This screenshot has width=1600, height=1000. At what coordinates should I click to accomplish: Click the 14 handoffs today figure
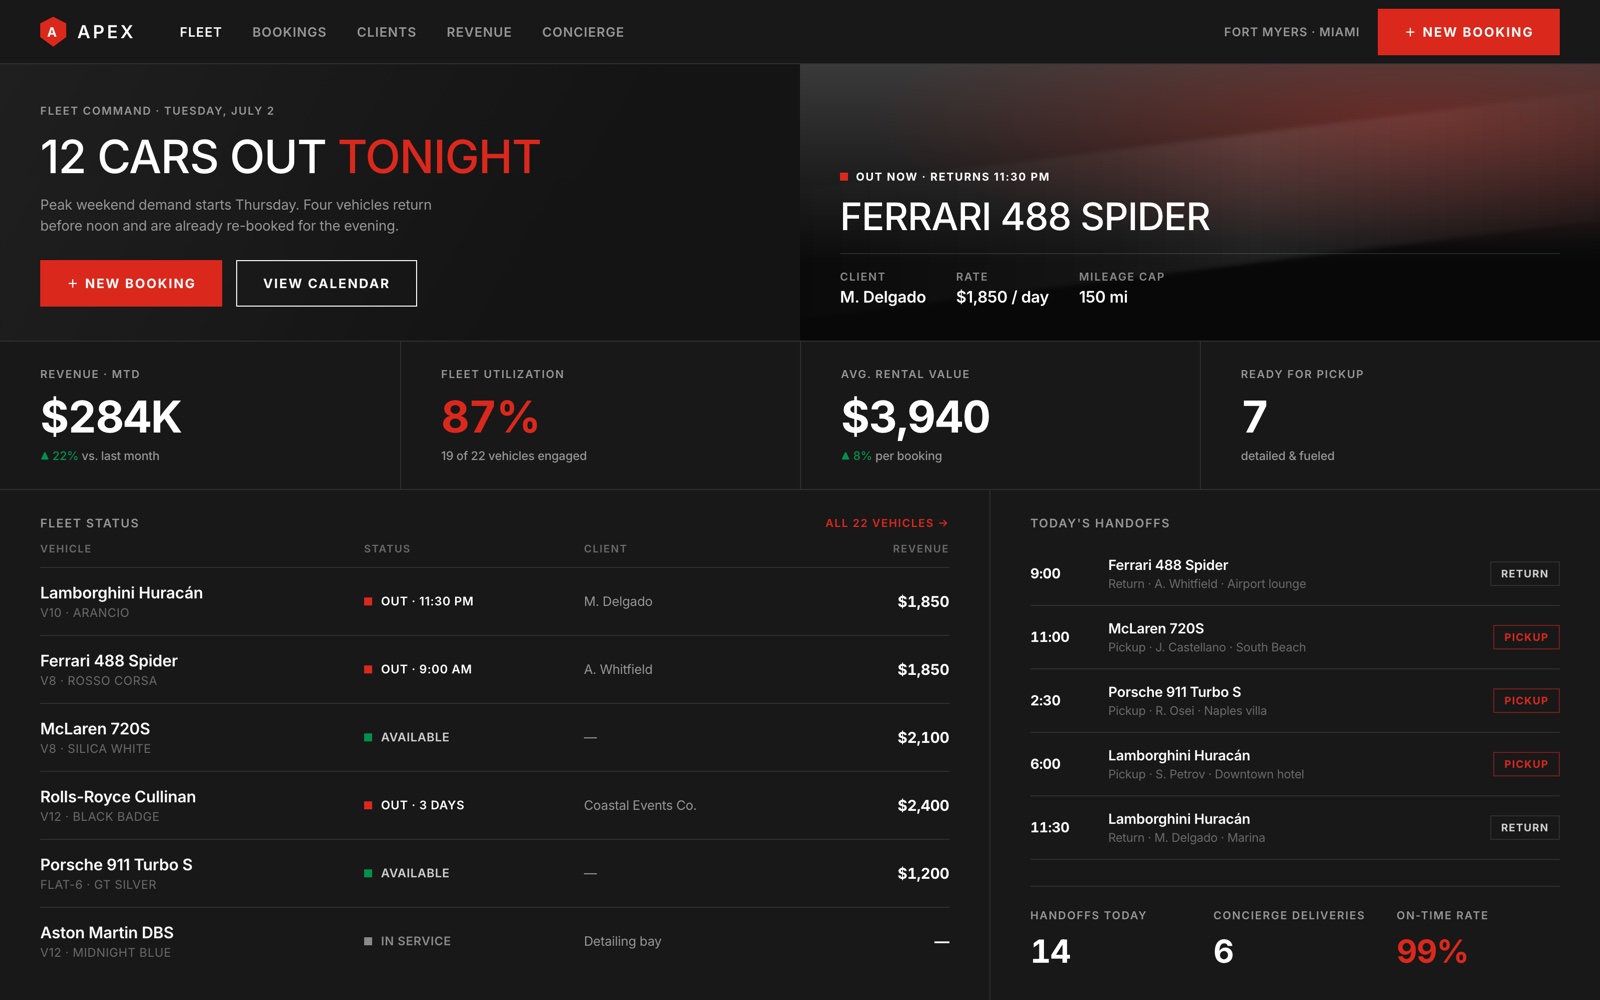point(1050,951)
